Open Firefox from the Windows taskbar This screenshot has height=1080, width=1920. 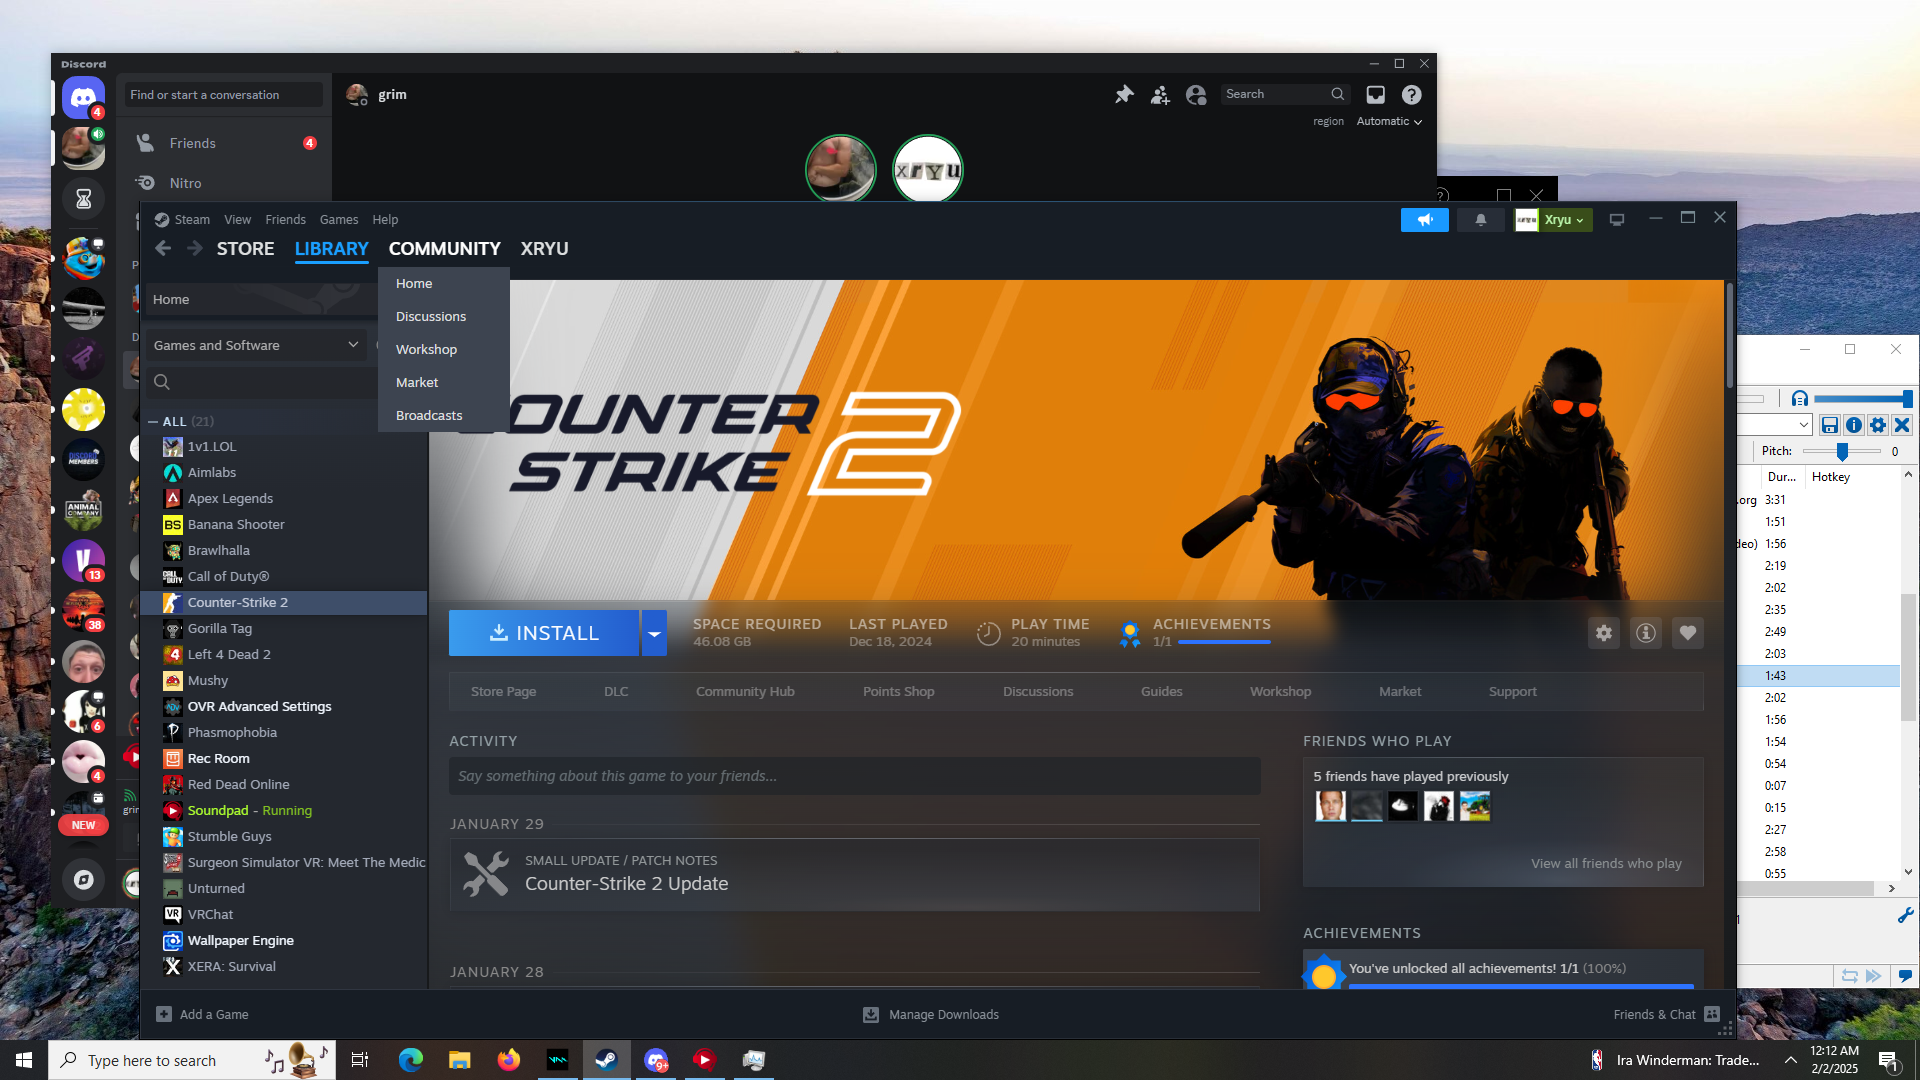click(x=508, y=1060)
